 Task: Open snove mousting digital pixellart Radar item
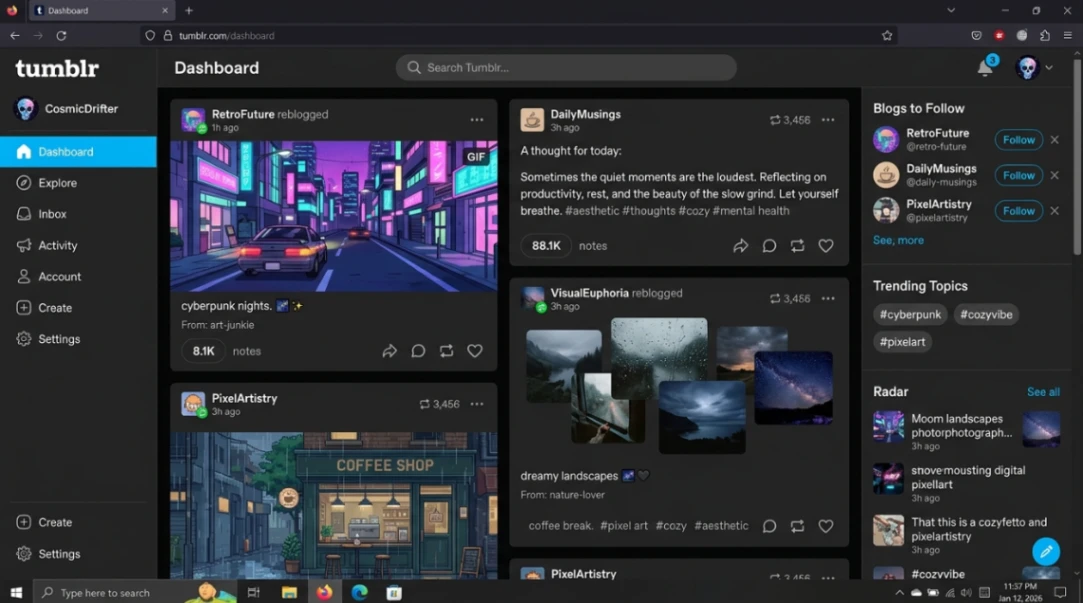click(x=966, y=483)
